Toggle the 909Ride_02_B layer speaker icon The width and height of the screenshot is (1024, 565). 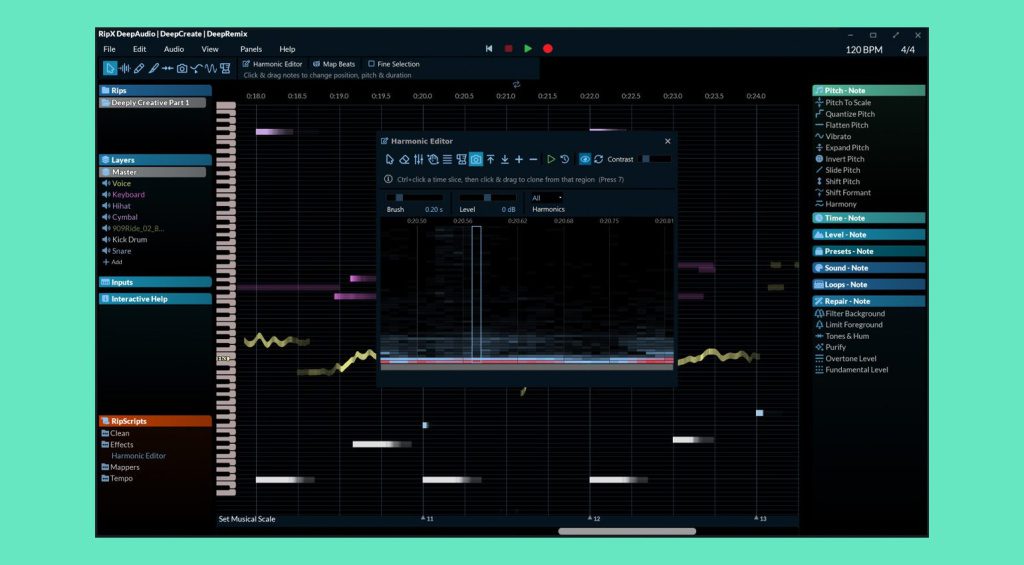106,229
